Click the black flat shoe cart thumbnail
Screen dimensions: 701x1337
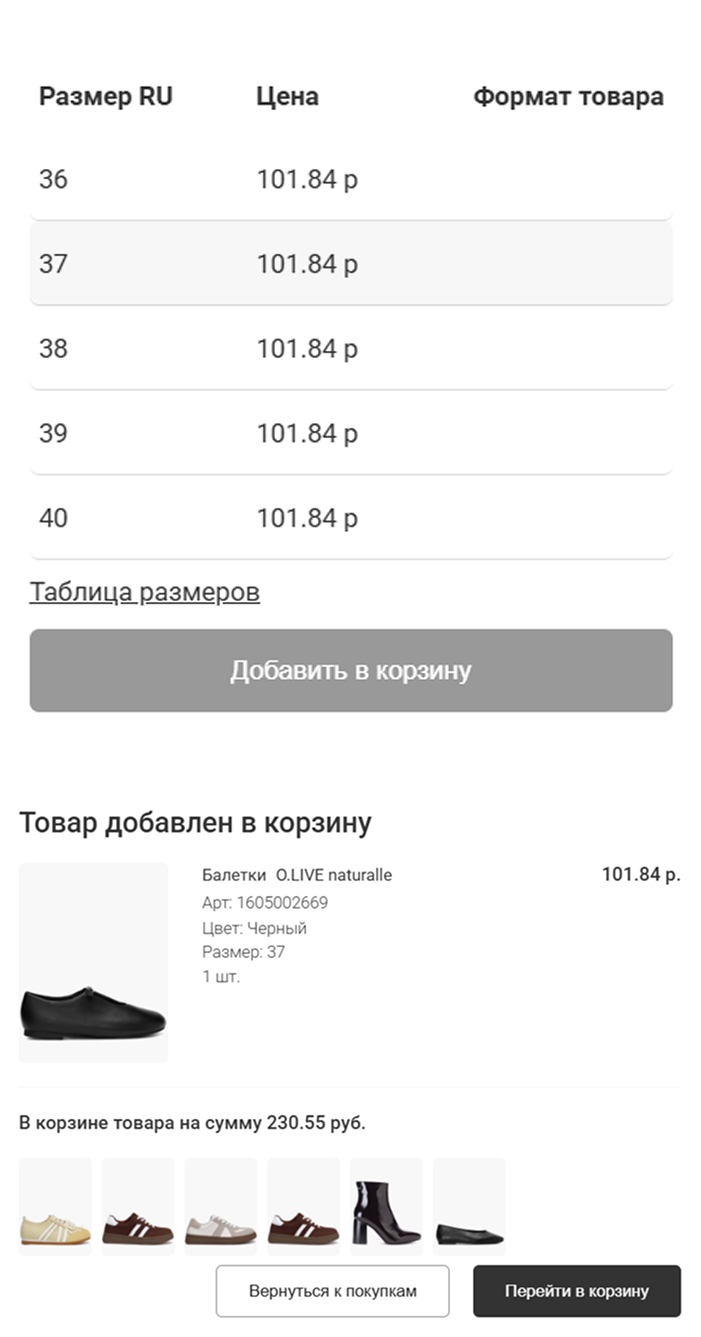(469, 1204)
